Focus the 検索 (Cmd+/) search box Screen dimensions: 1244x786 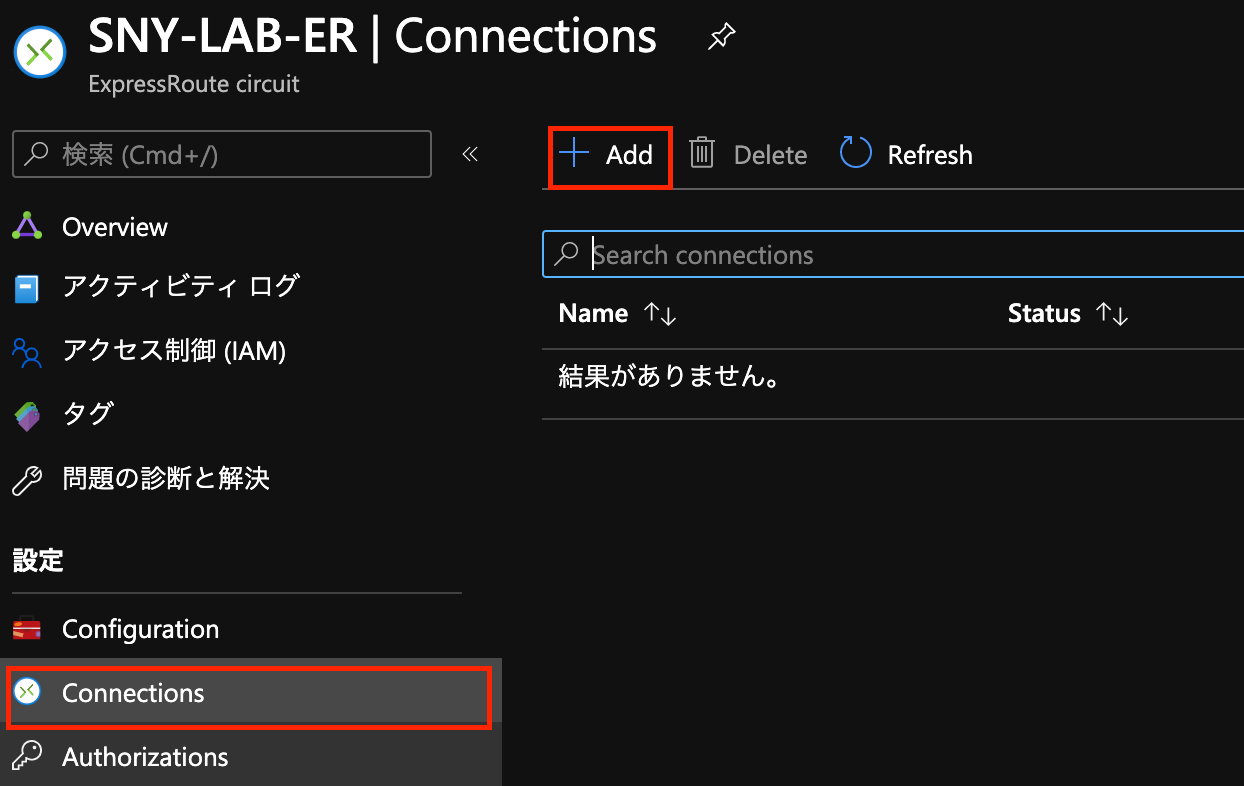click(x=222, y=154)
